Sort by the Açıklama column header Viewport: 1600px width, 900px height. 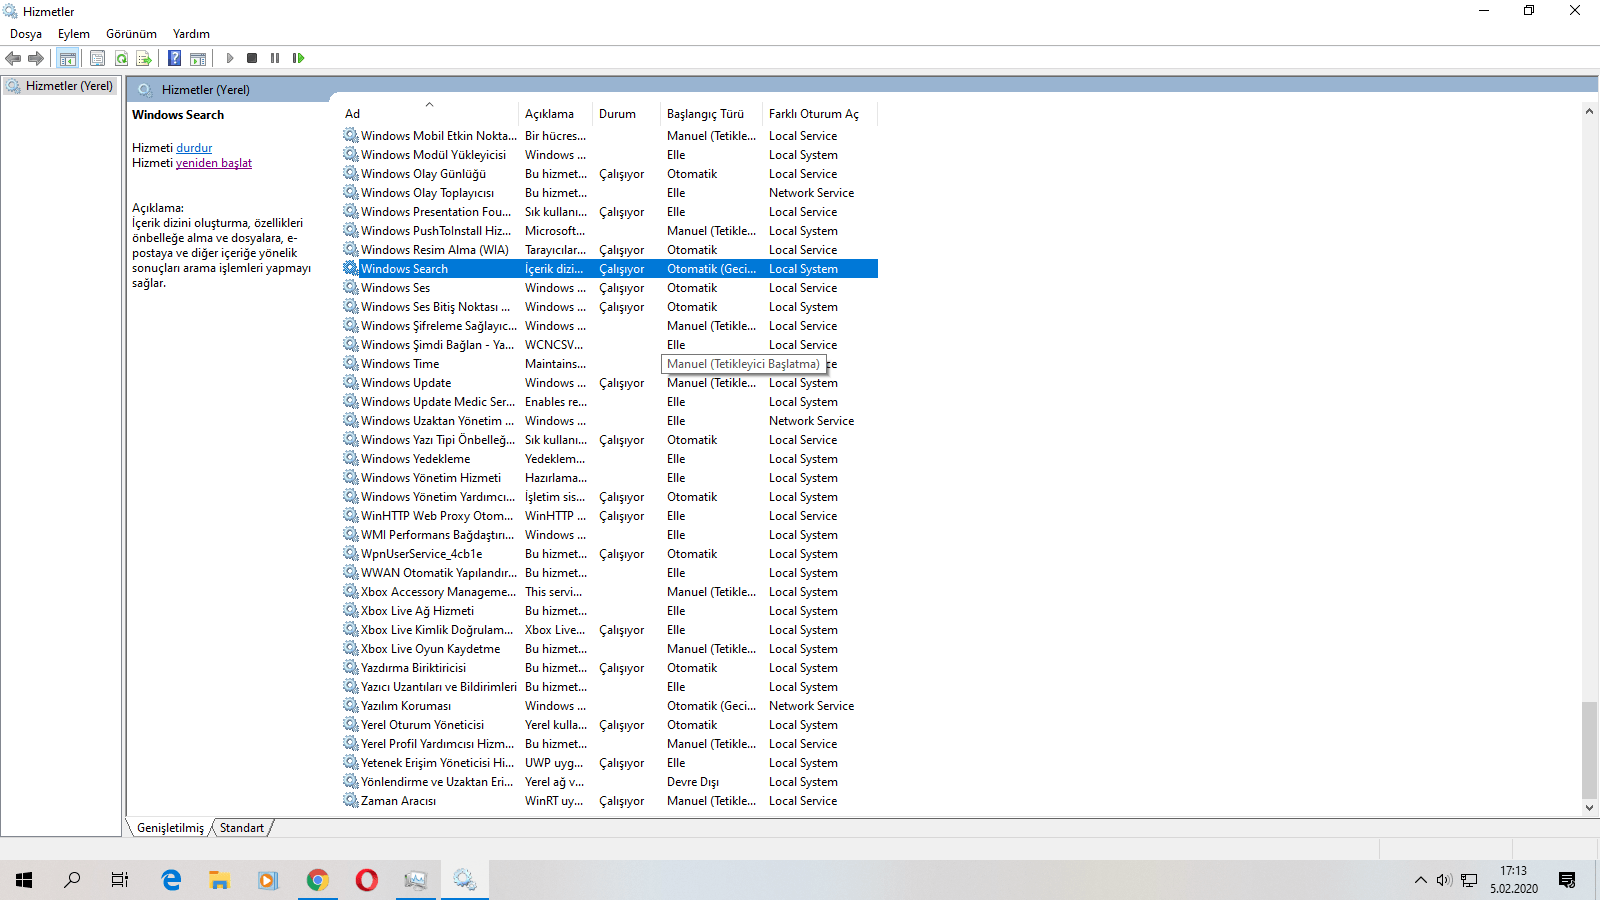click(555, 114)
